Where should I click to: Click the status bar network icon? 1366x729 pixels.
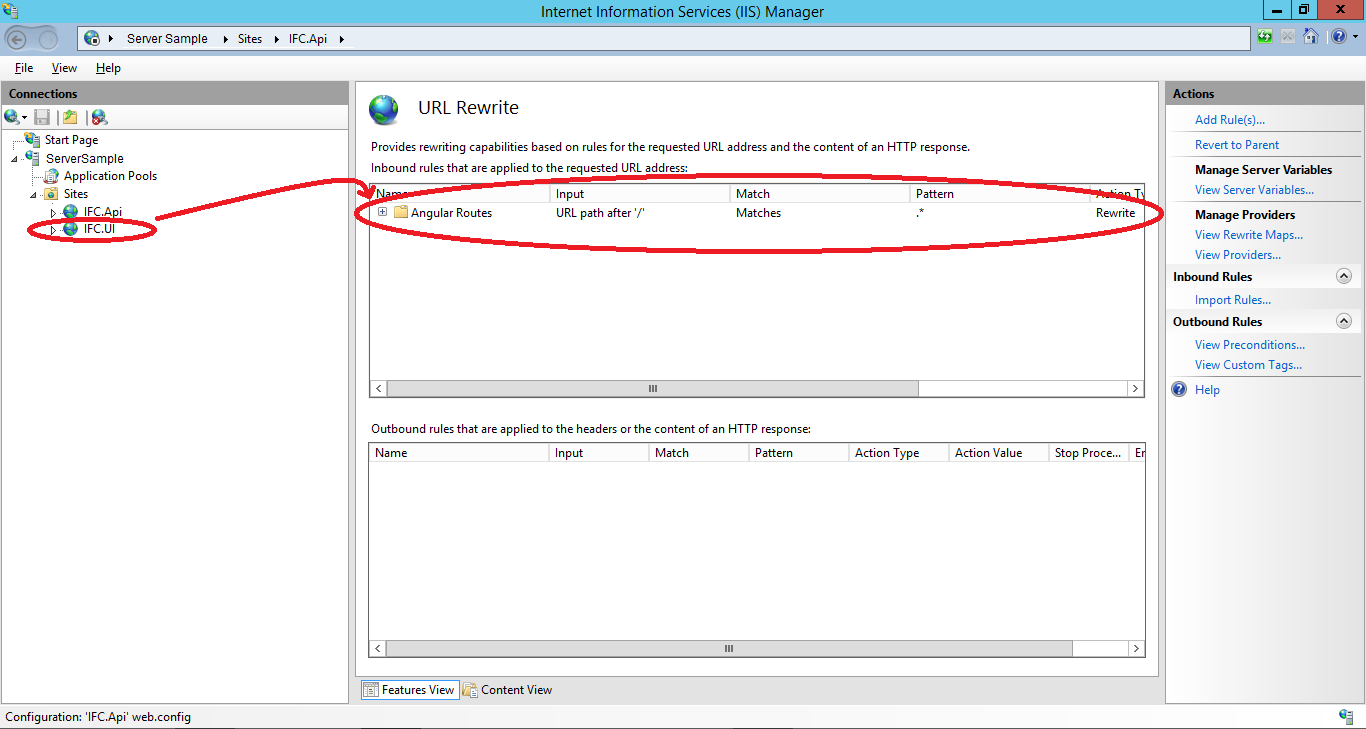tap(1346, 716)
